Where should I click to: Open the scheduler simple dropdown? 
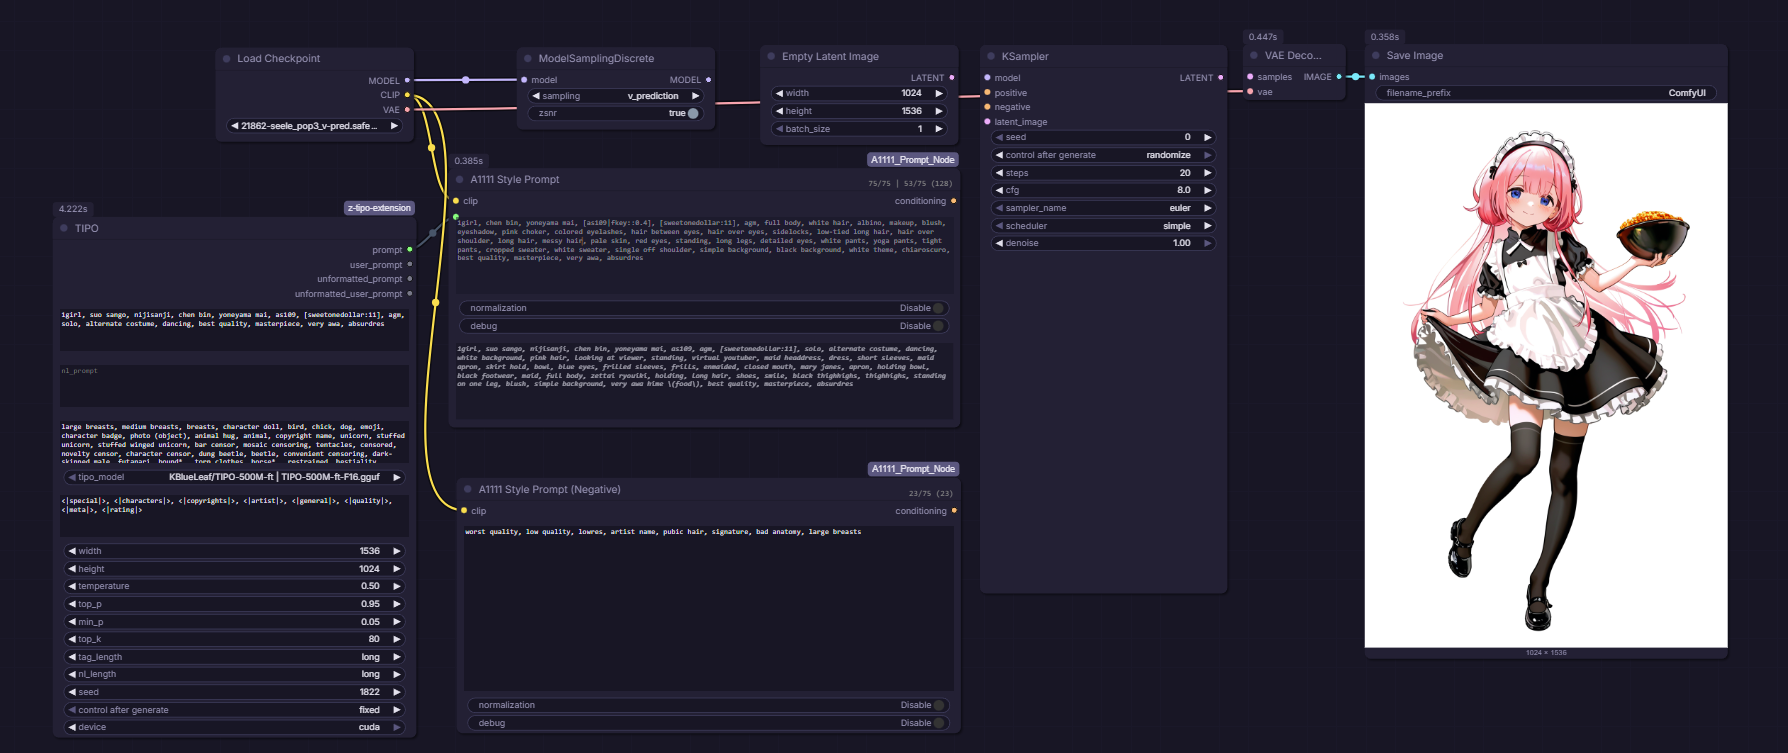coord(1103,226)
